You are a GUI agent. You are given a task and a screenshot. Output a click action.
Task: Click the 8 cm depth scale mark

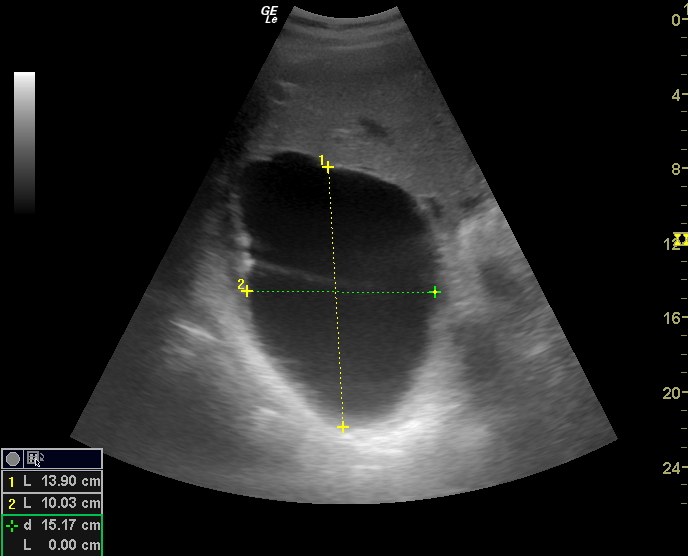pos(676,169)
